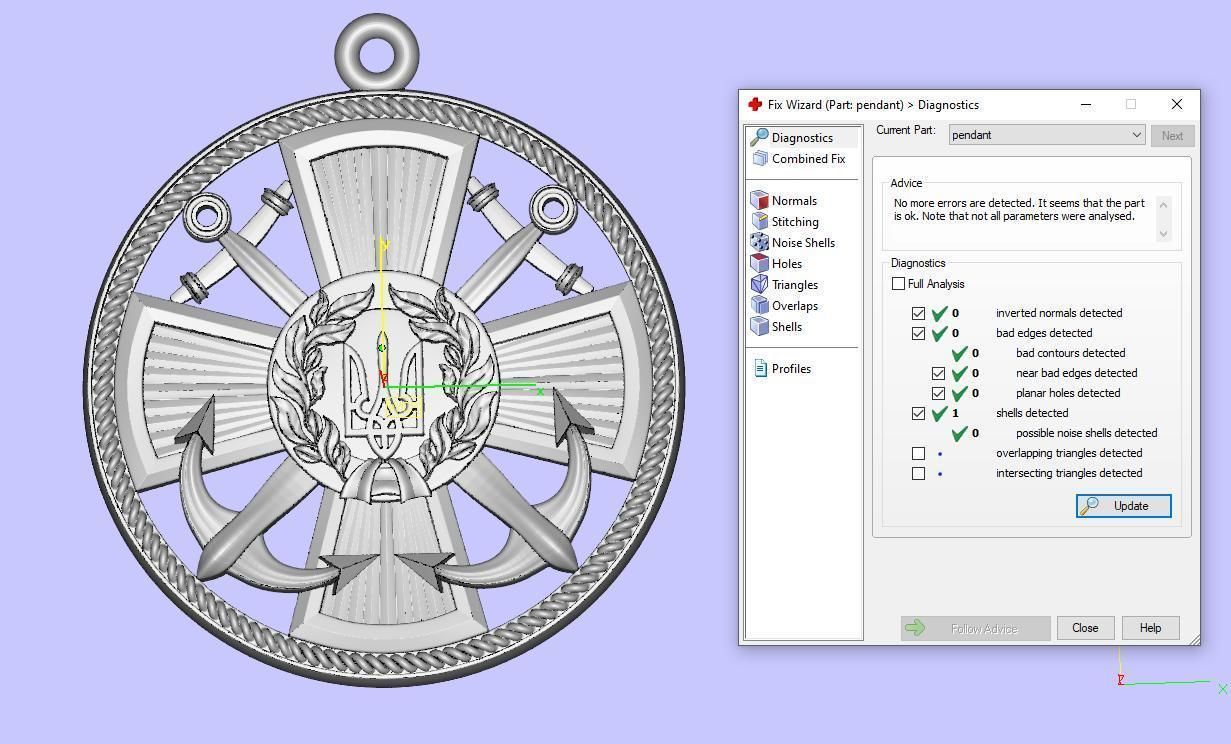The width and height of the screenshot is (1231, 744).
Task: Click the Advice message text
Action: pyautogui.click(x=1019, y=209)
